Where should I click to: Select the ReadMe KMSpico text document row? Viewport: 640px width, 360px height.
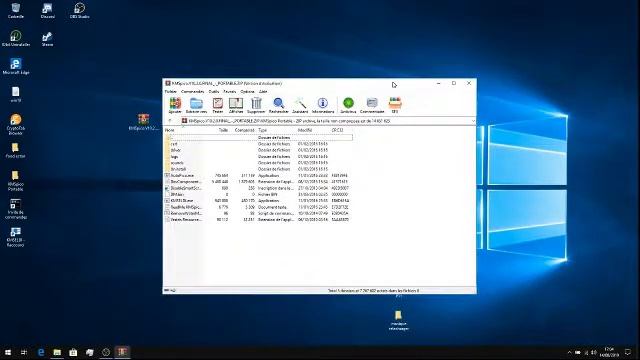(x=258, y=207)
